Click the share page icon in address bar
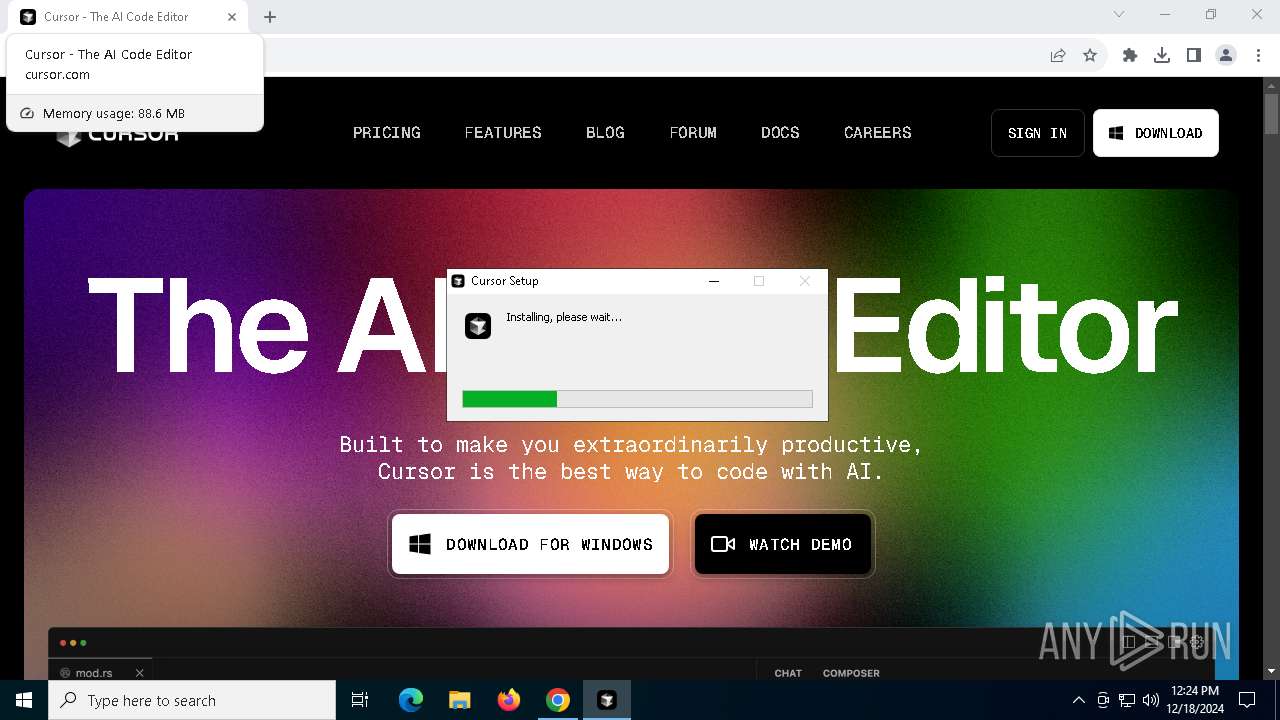This screenshot has height=720, width=1280. (1058, 55)
